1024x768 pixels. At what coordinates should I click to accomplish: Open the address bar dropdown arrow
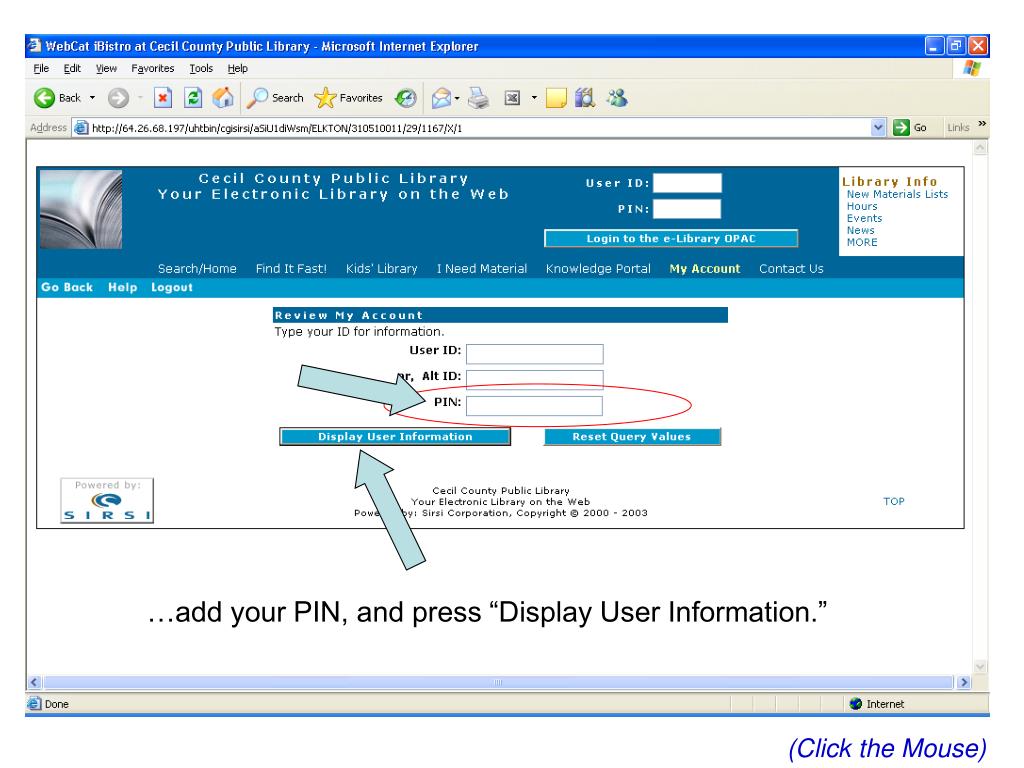click(878, 127)
